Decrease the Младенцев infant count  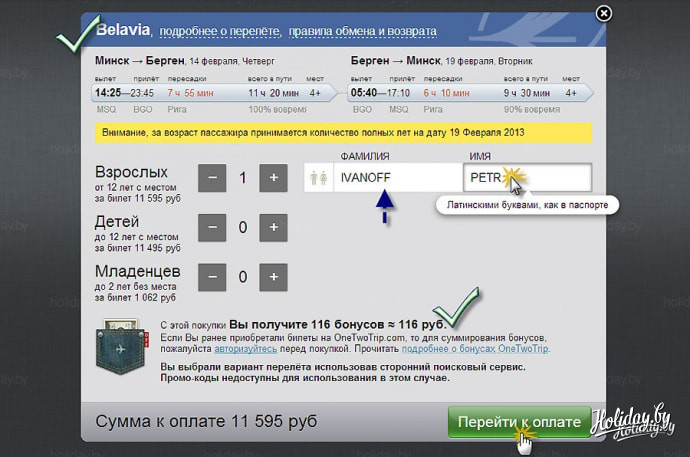tap(211, 275)
